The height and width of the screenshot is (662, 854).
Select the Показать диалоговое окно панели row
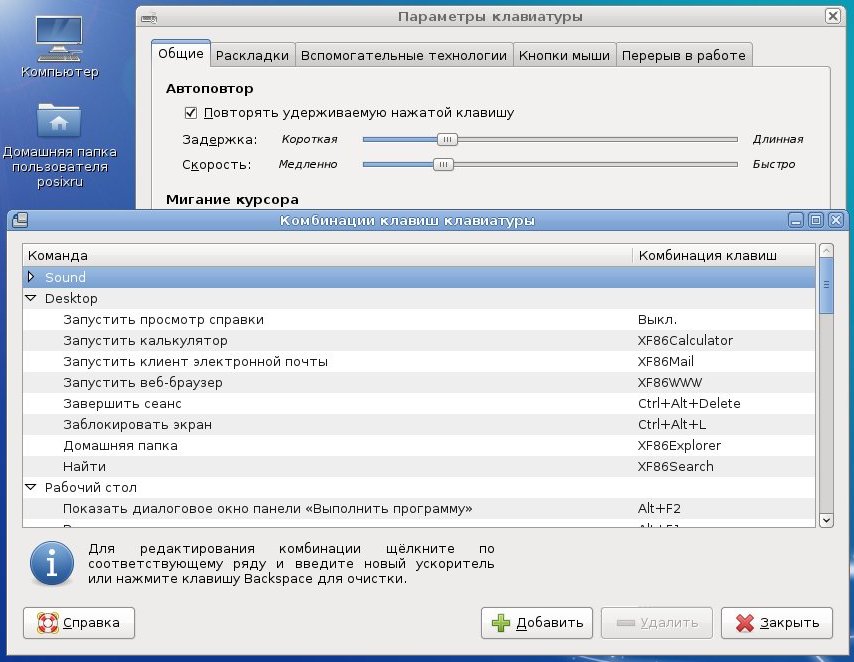[x=419, y=508]
